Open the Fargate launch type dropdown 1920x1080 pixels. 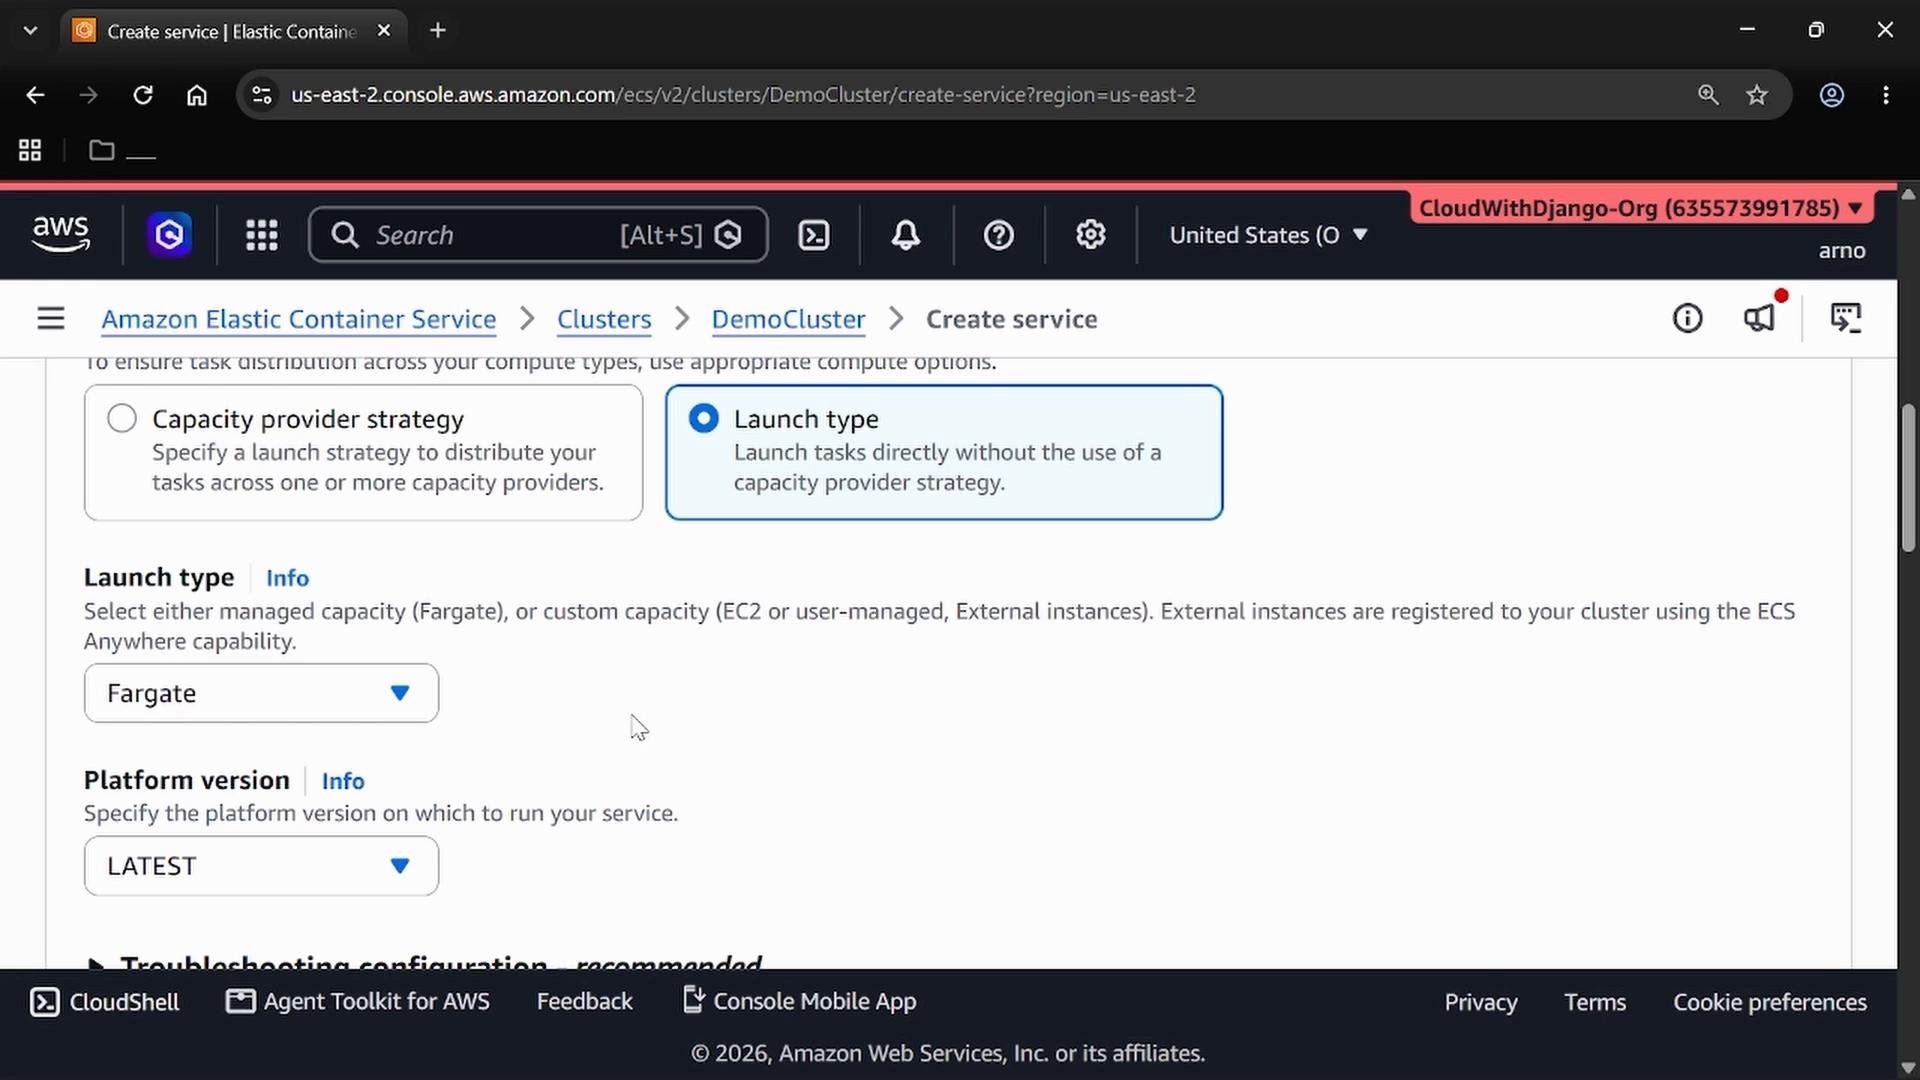pyautogui.click(x=261, y=693)
